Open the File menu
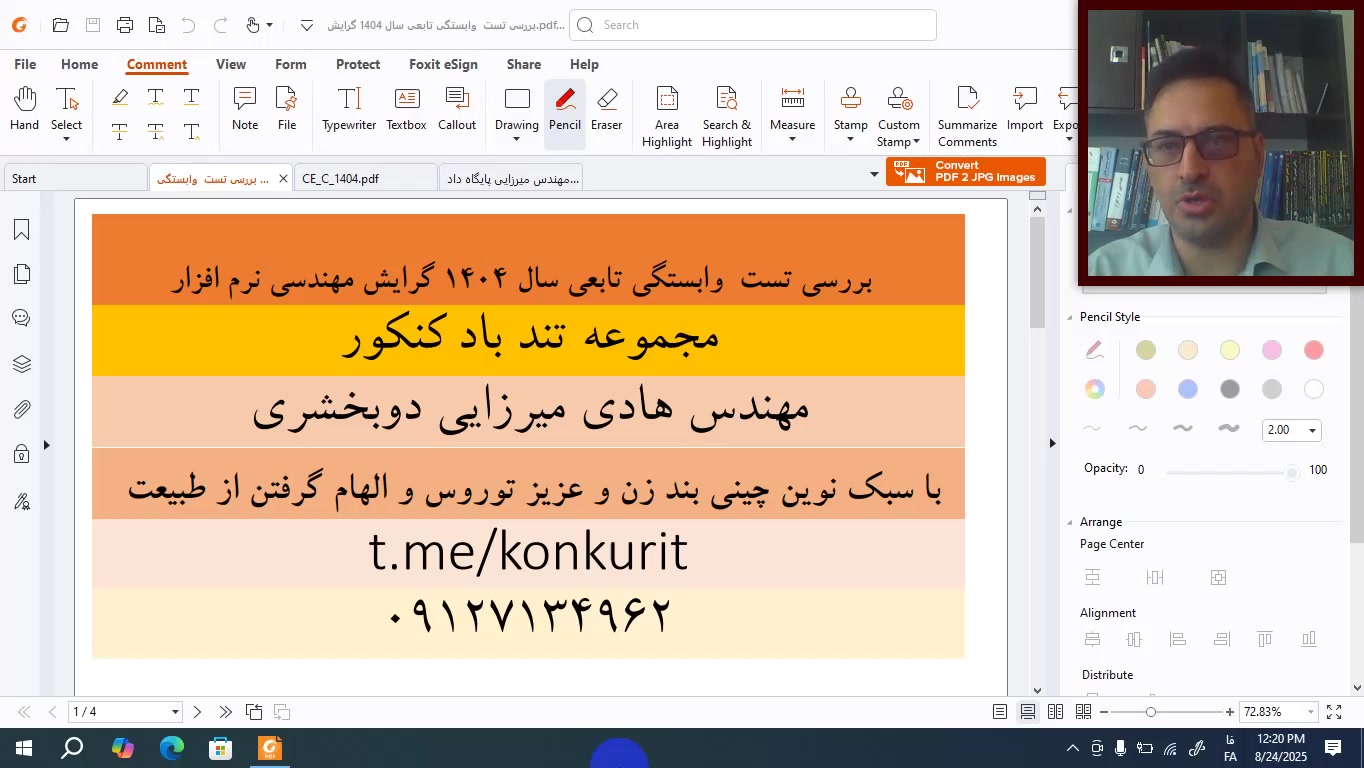 pos(25,64)
